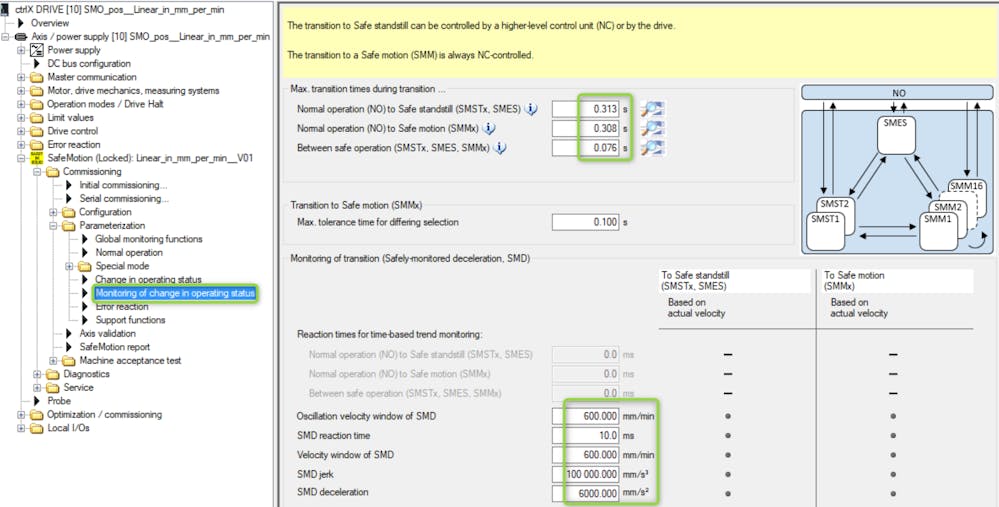This screenshot has width=999, height=507.
Task: Click Oscillation velocity window of SMD field
Action: pos(586,416)
